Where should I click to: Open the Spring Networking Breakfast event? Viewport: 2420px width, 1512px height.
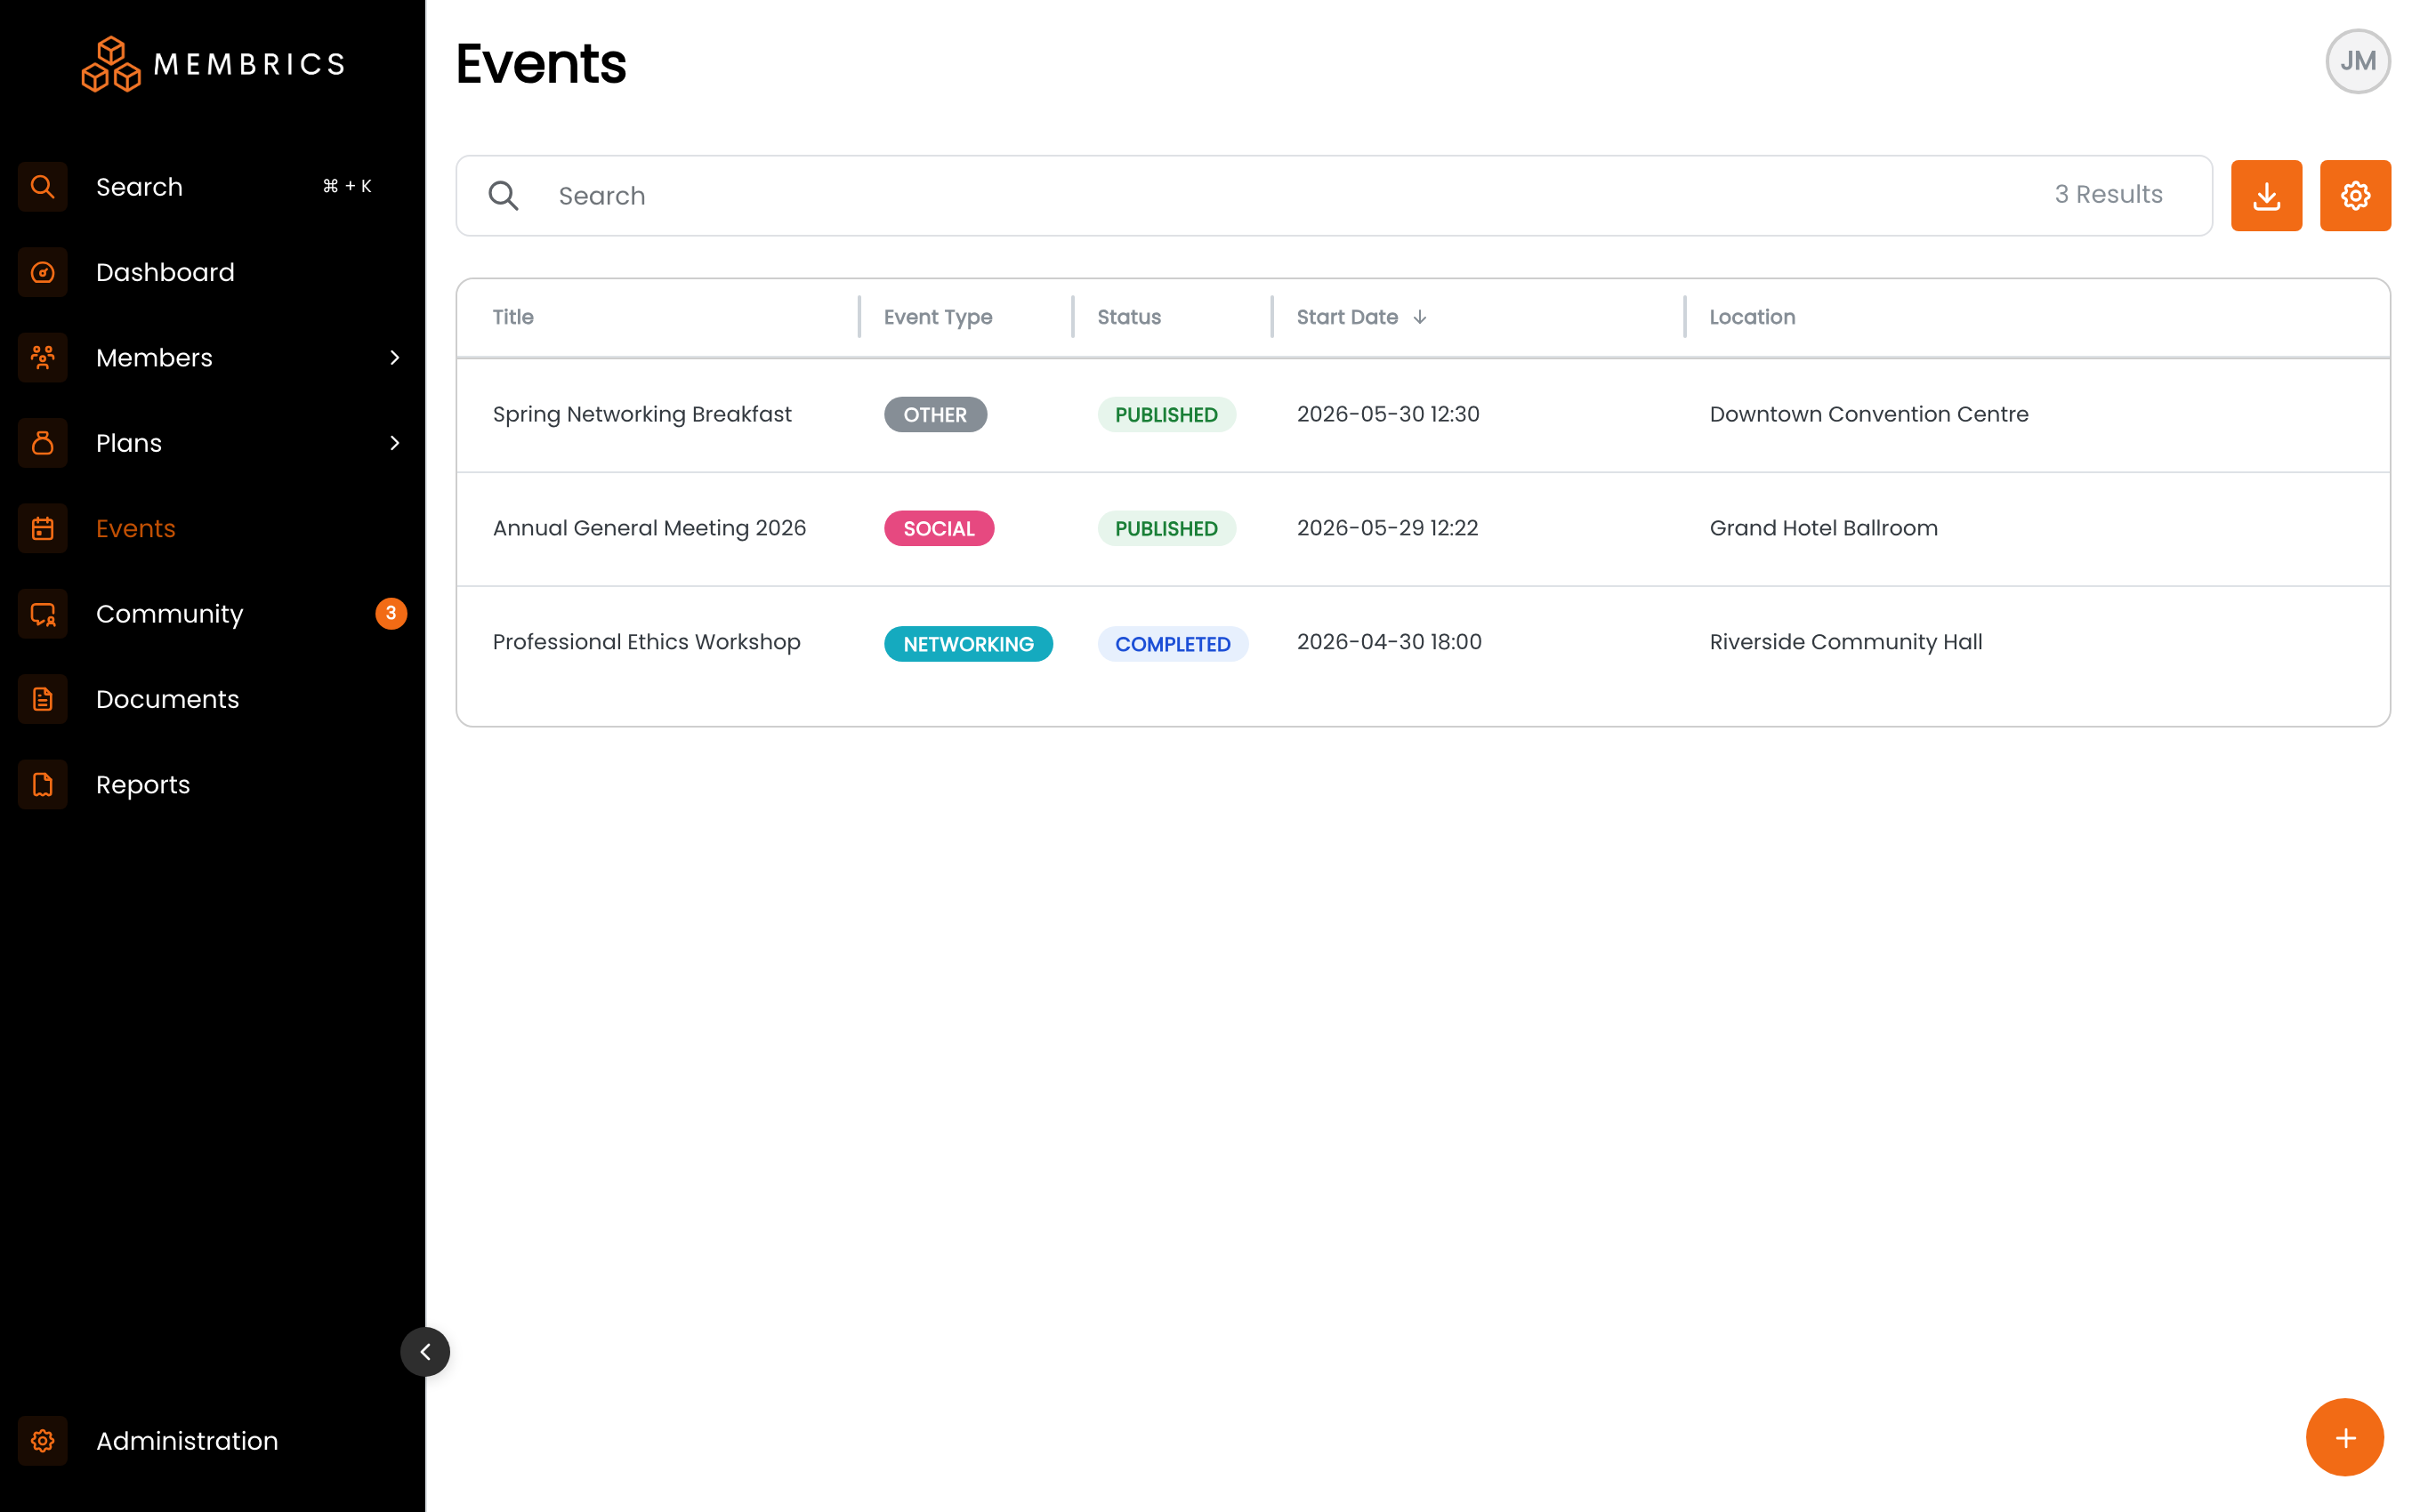point(641,414)
